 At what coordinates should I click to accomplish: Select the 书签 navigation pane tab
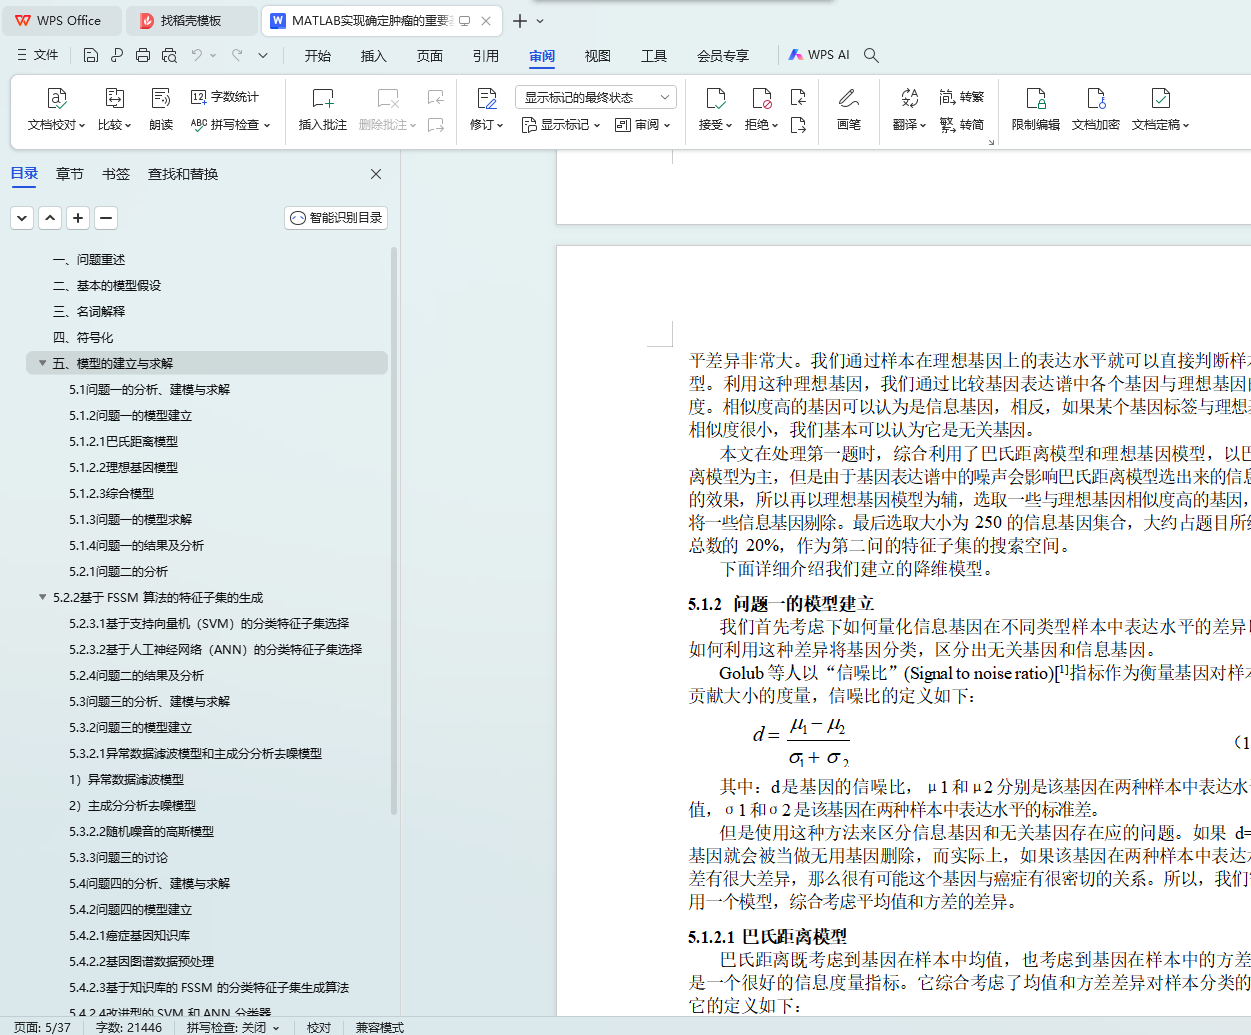click(x=116, y=174)
